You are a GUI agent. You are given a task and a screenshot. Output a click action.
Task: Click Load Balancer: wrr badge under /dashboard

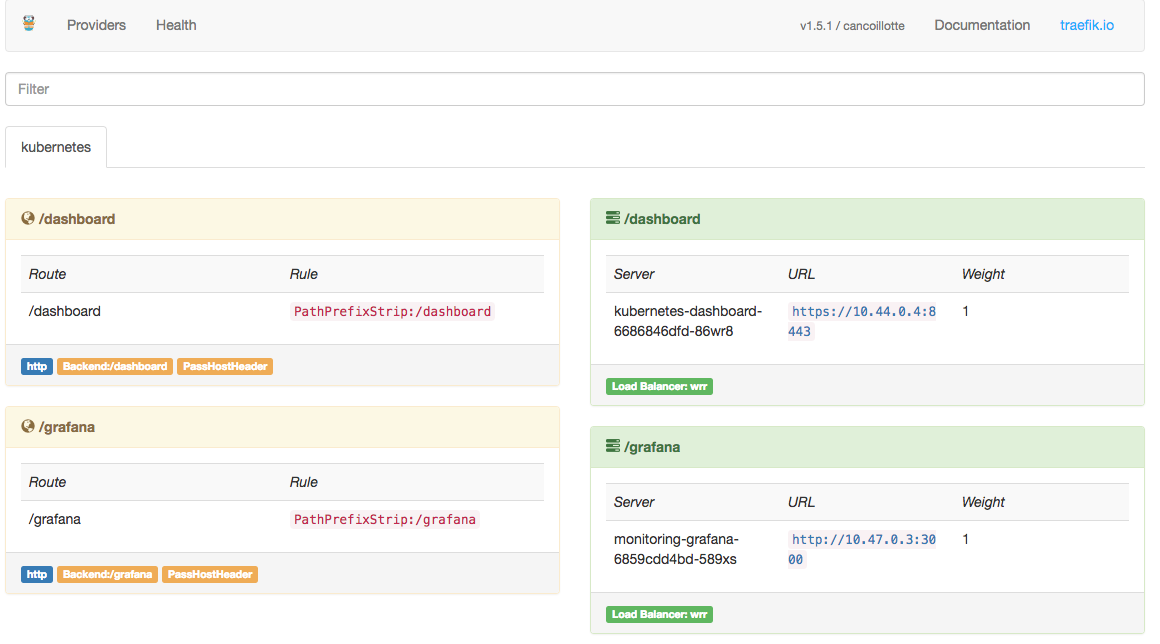pos(659,386)
